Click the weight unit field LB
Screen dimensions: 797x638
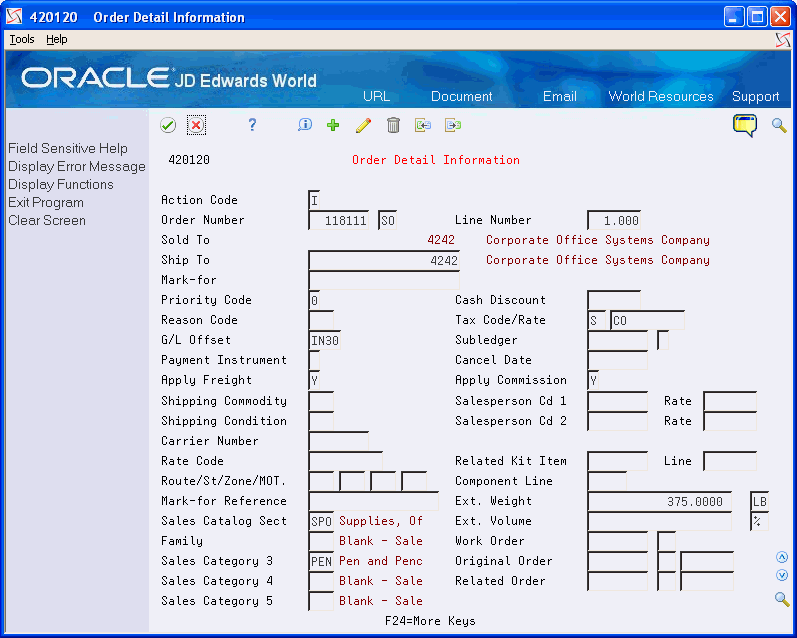coord(759,501)
